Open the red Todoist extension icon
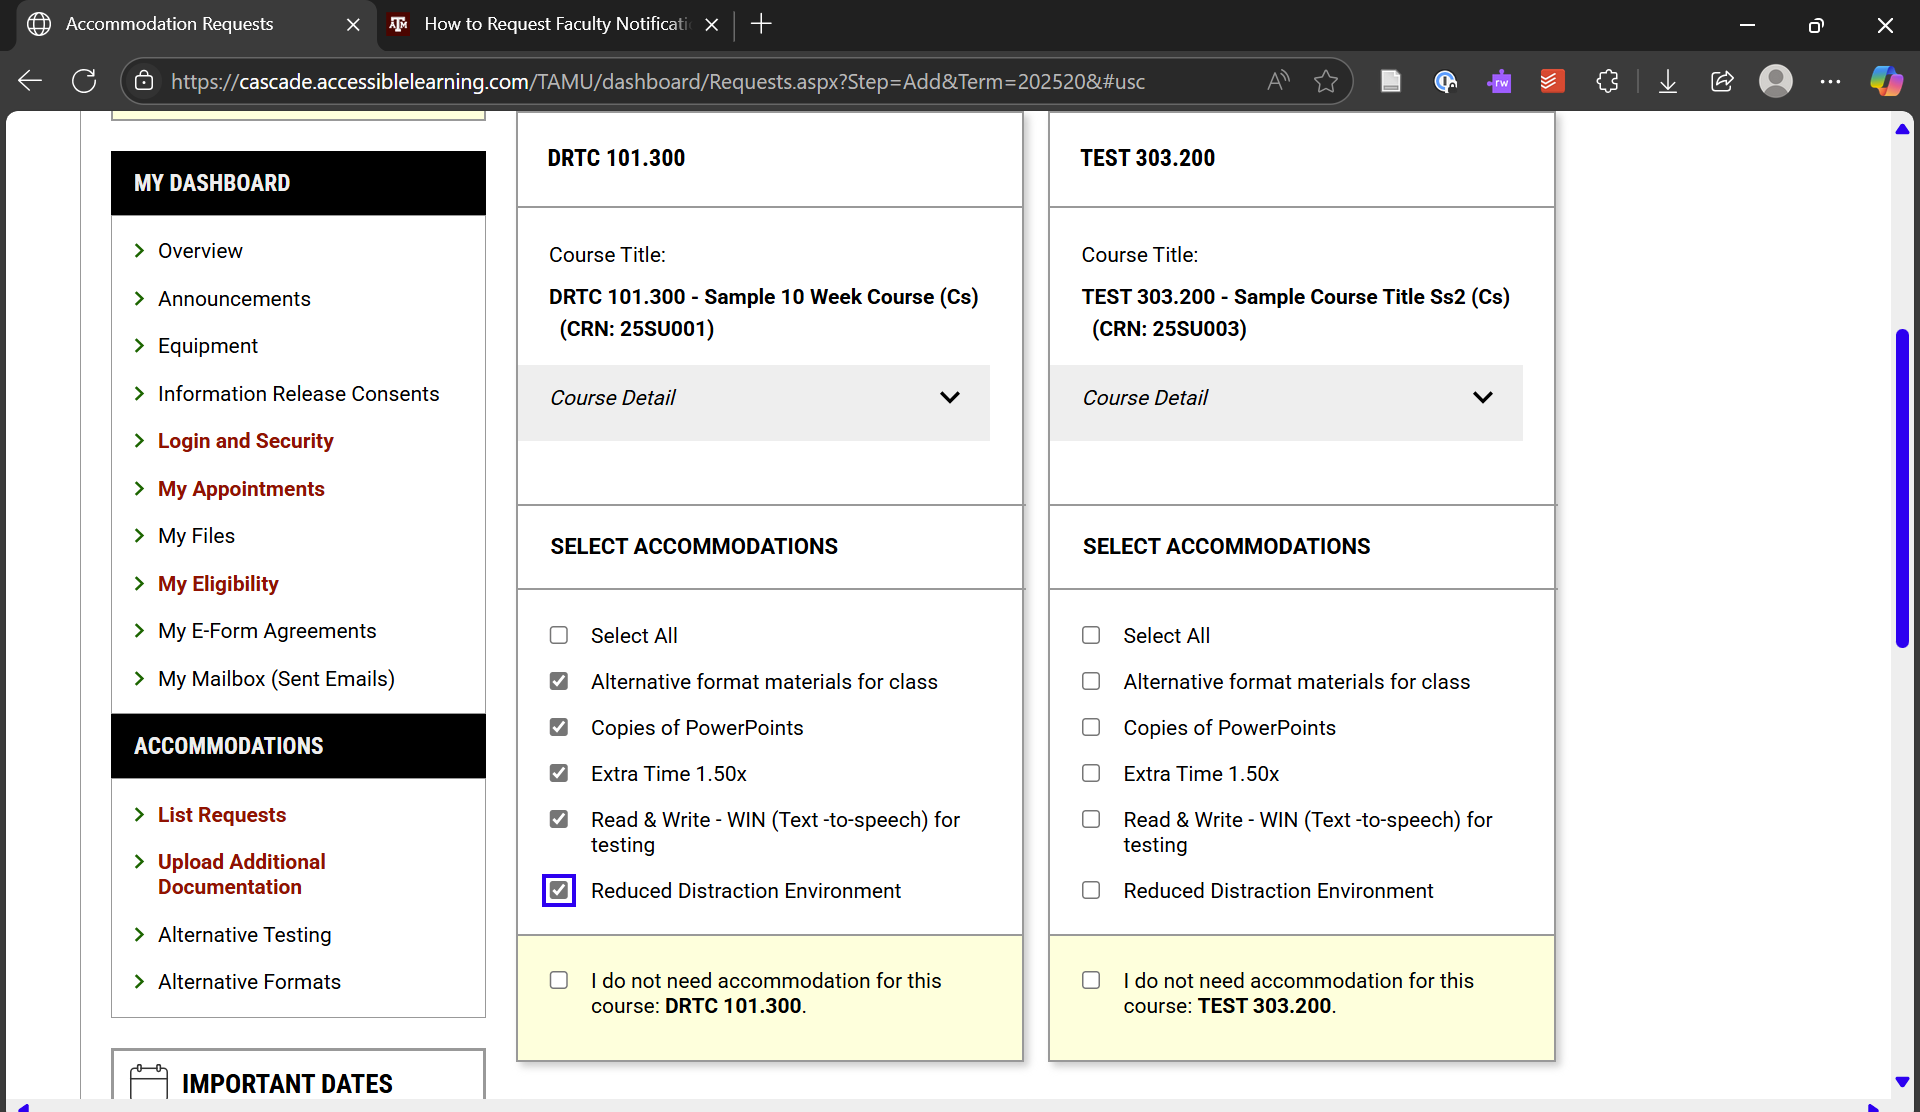The height and width of the screenshot is (1112, 1920). (x=1552, y=81)
